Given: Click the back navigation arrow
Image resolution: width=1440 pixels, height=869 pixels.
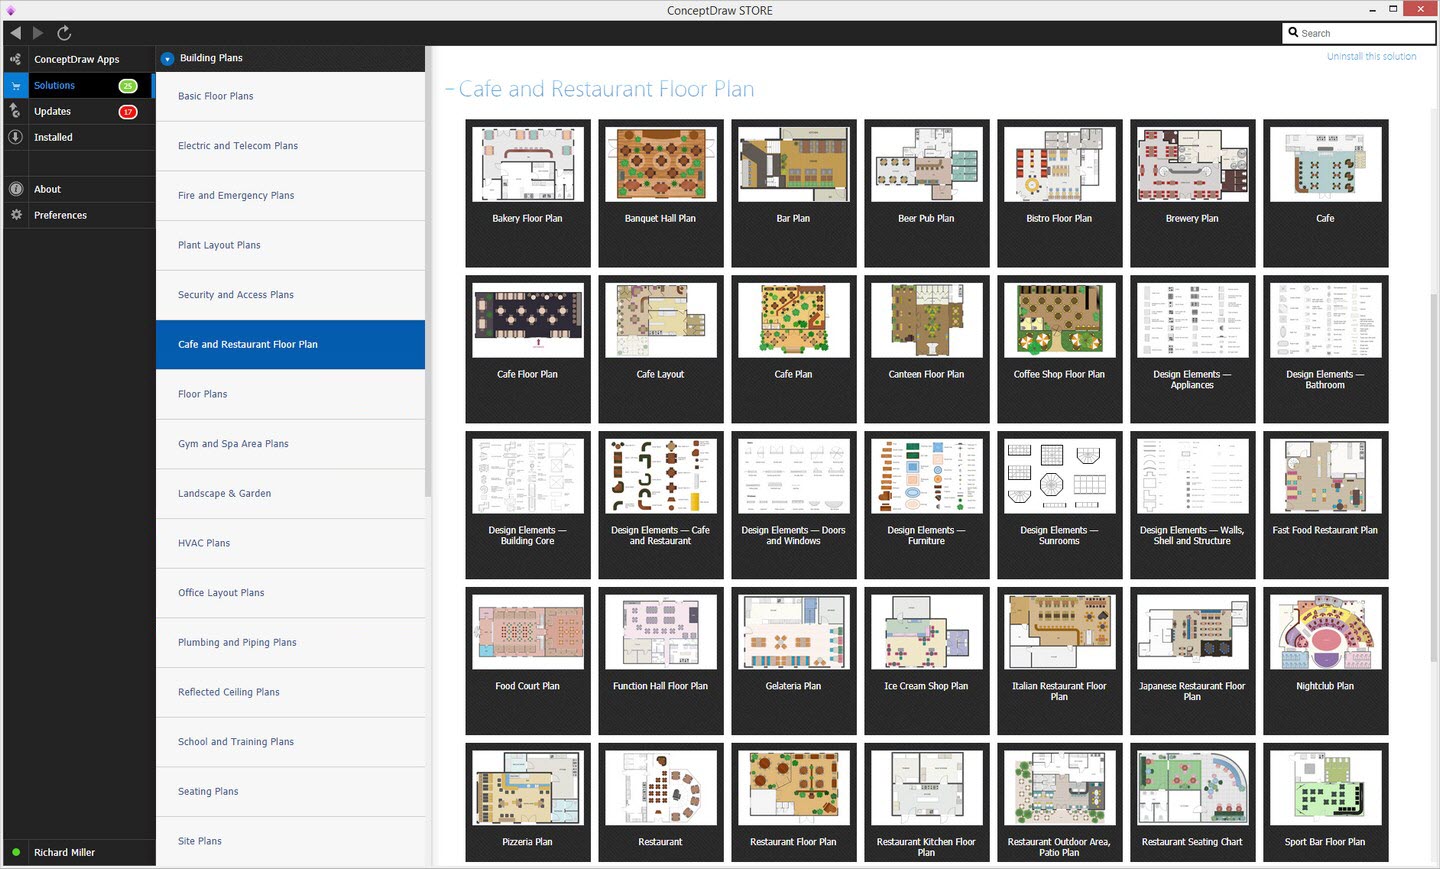Looking at the screenshot, I should (15, 33).
